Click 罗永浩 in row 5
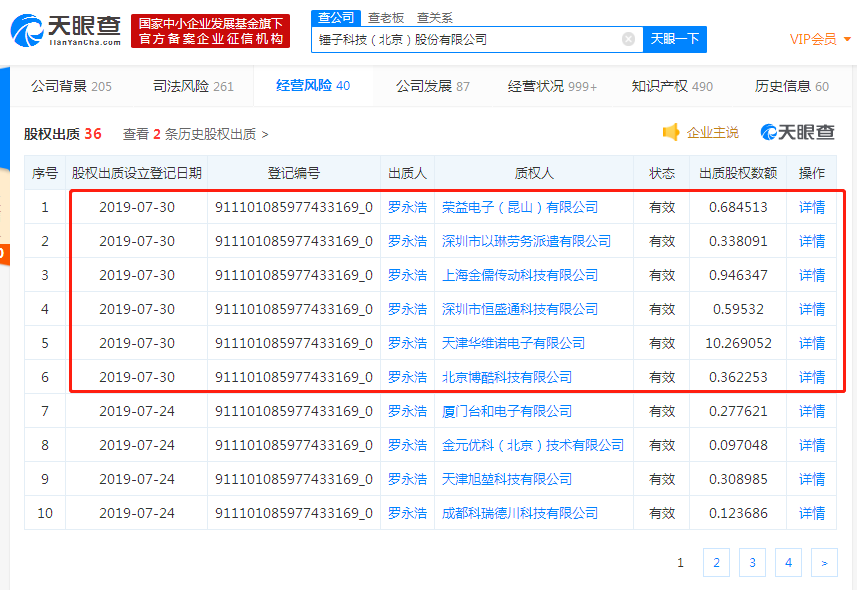857x590 pixels. point(407,343)
